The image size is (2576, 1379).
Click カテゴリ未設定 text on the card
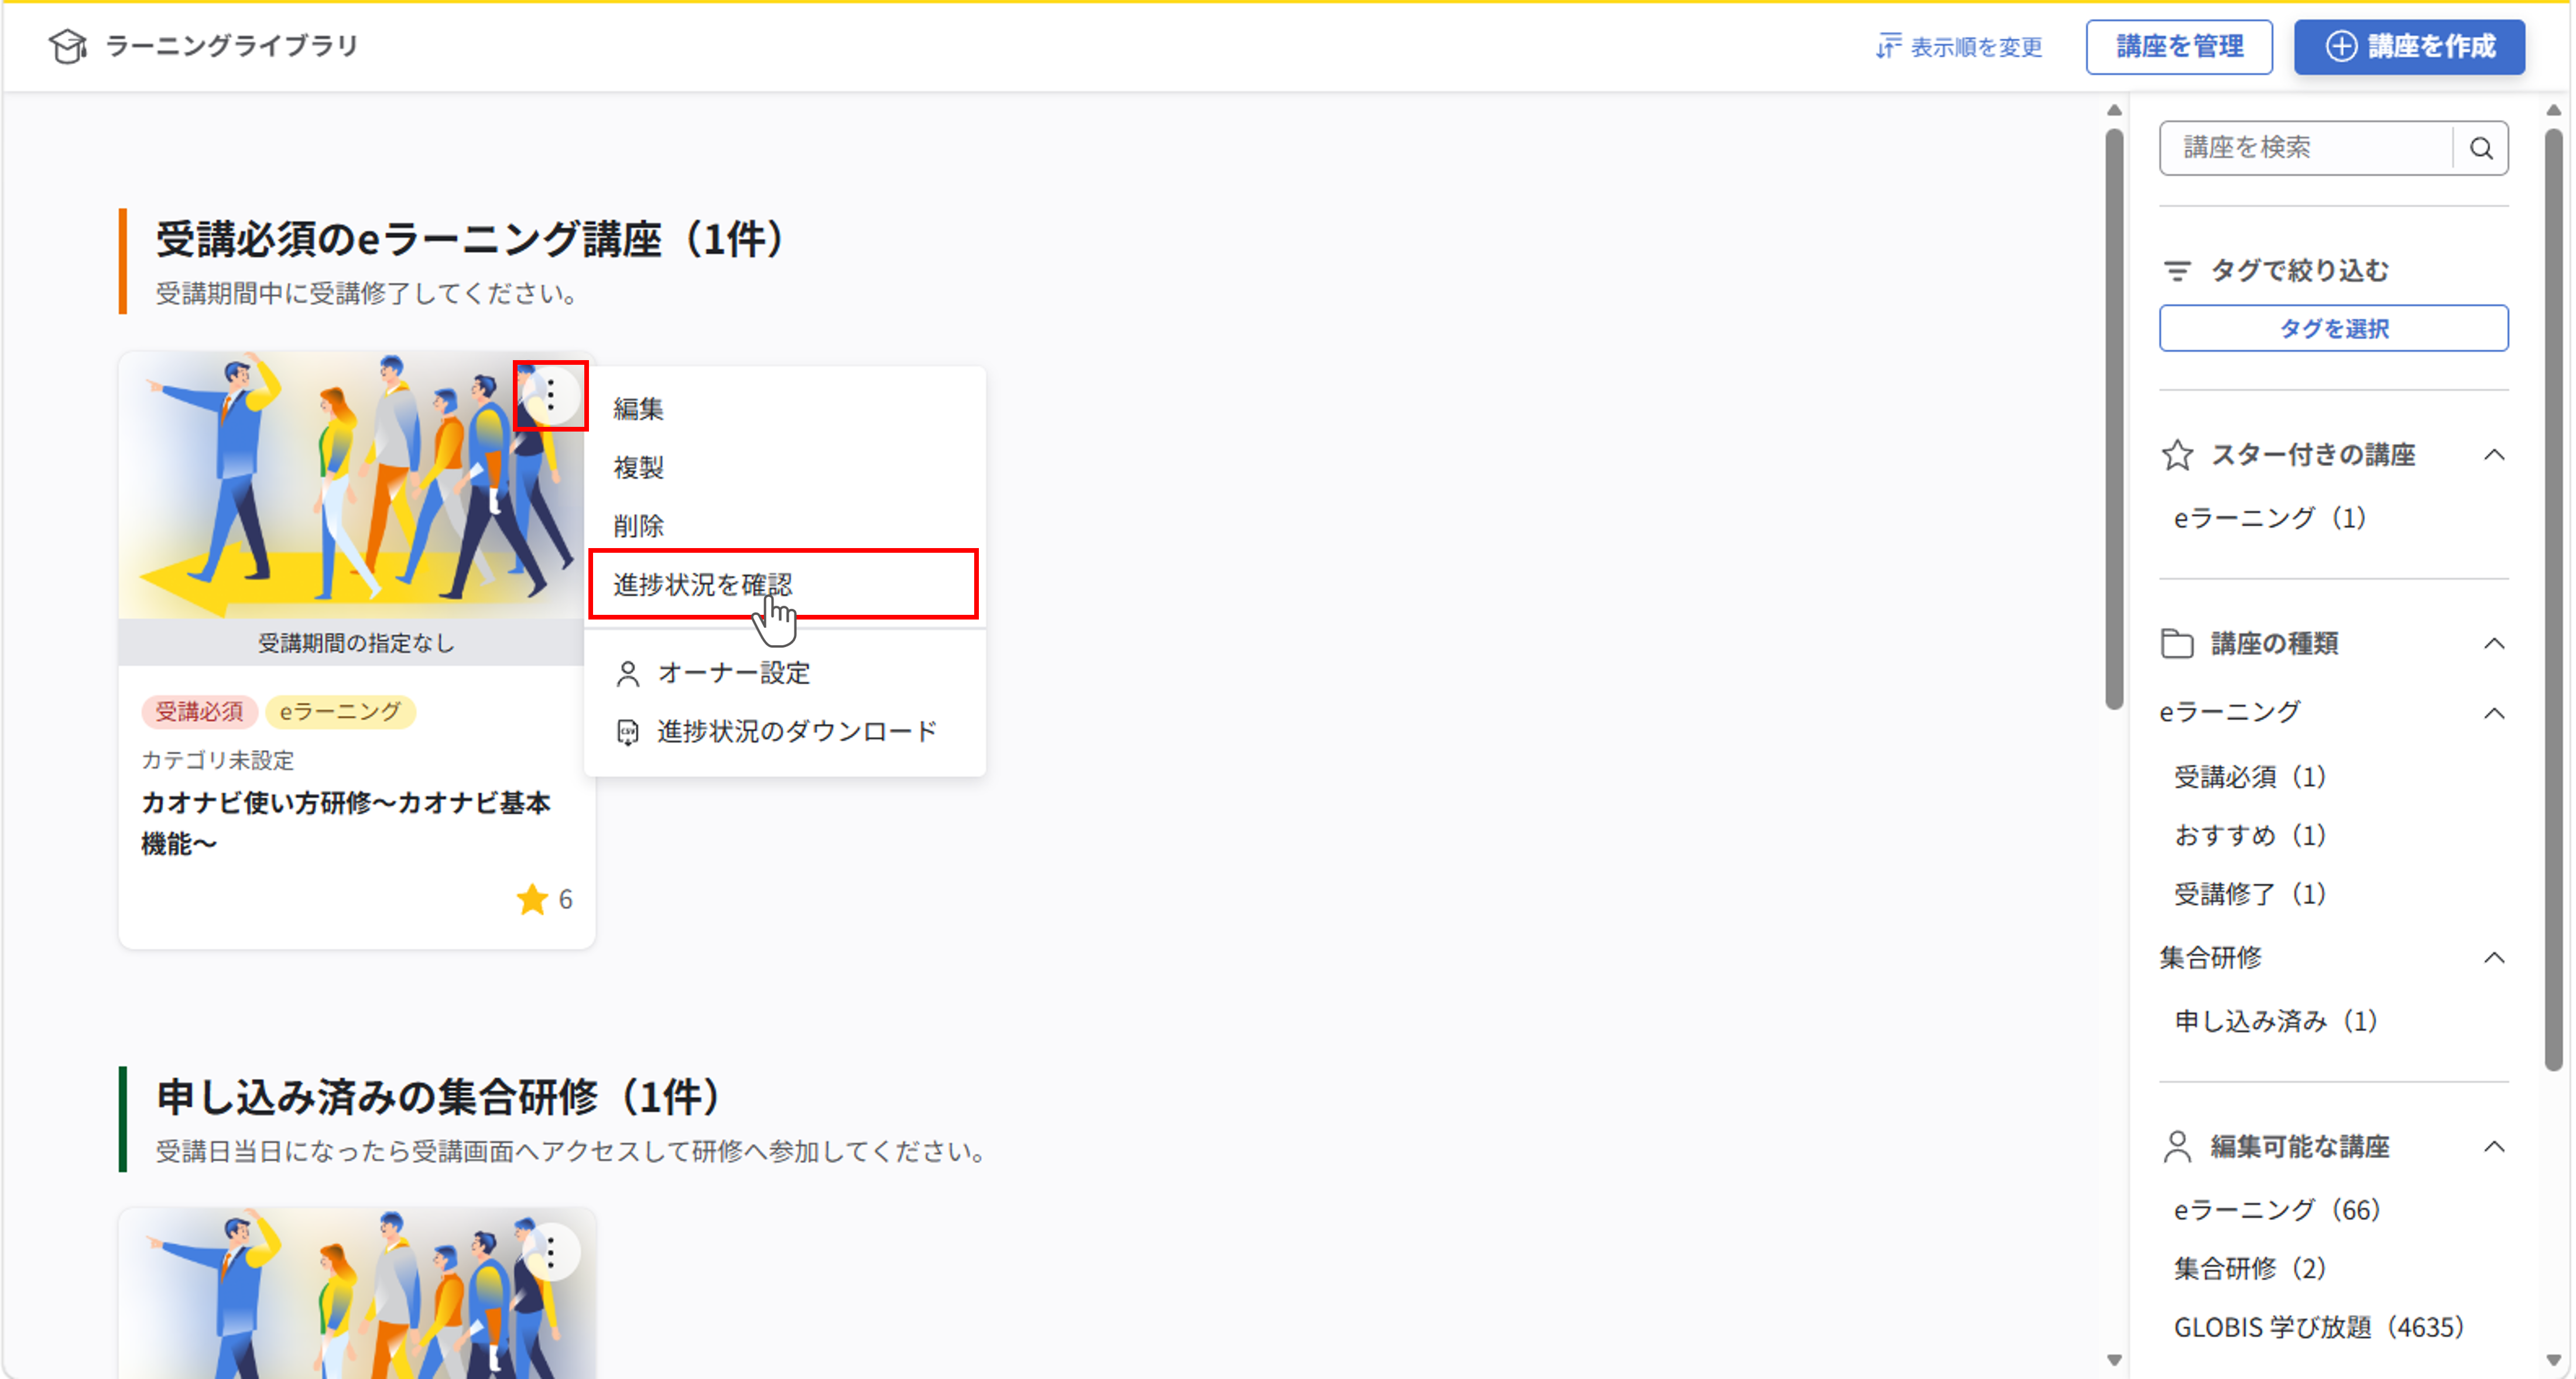[218, 760]
